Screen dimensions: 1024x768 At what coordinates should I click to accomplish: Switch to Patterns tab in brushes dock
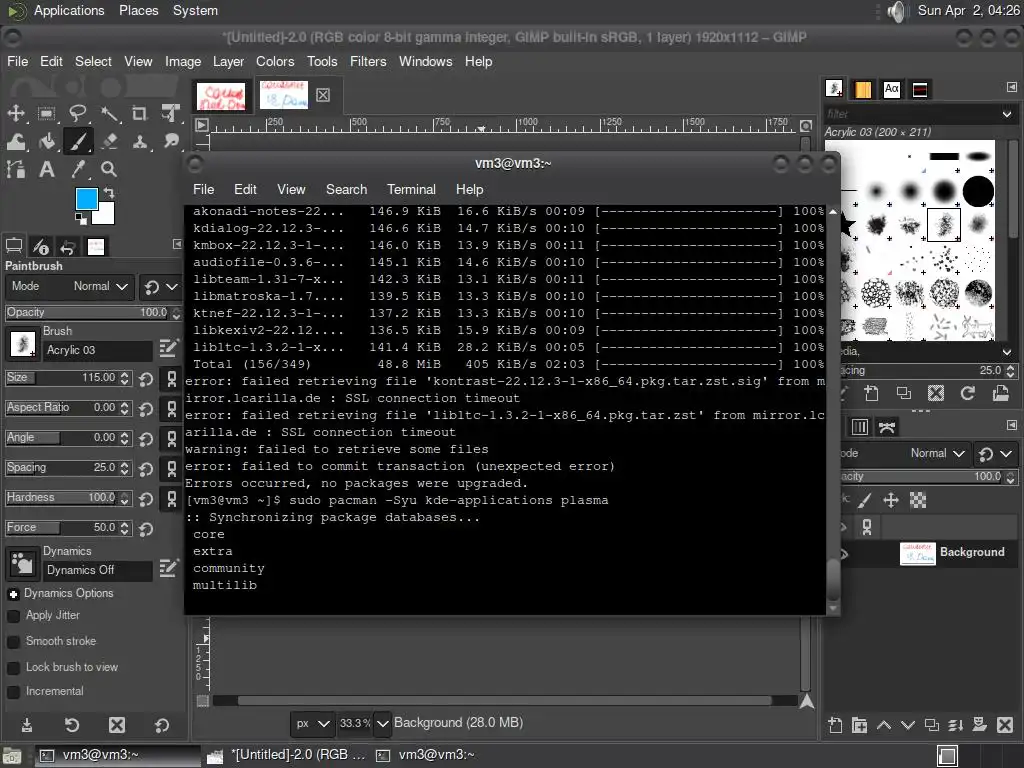point(863,89)
